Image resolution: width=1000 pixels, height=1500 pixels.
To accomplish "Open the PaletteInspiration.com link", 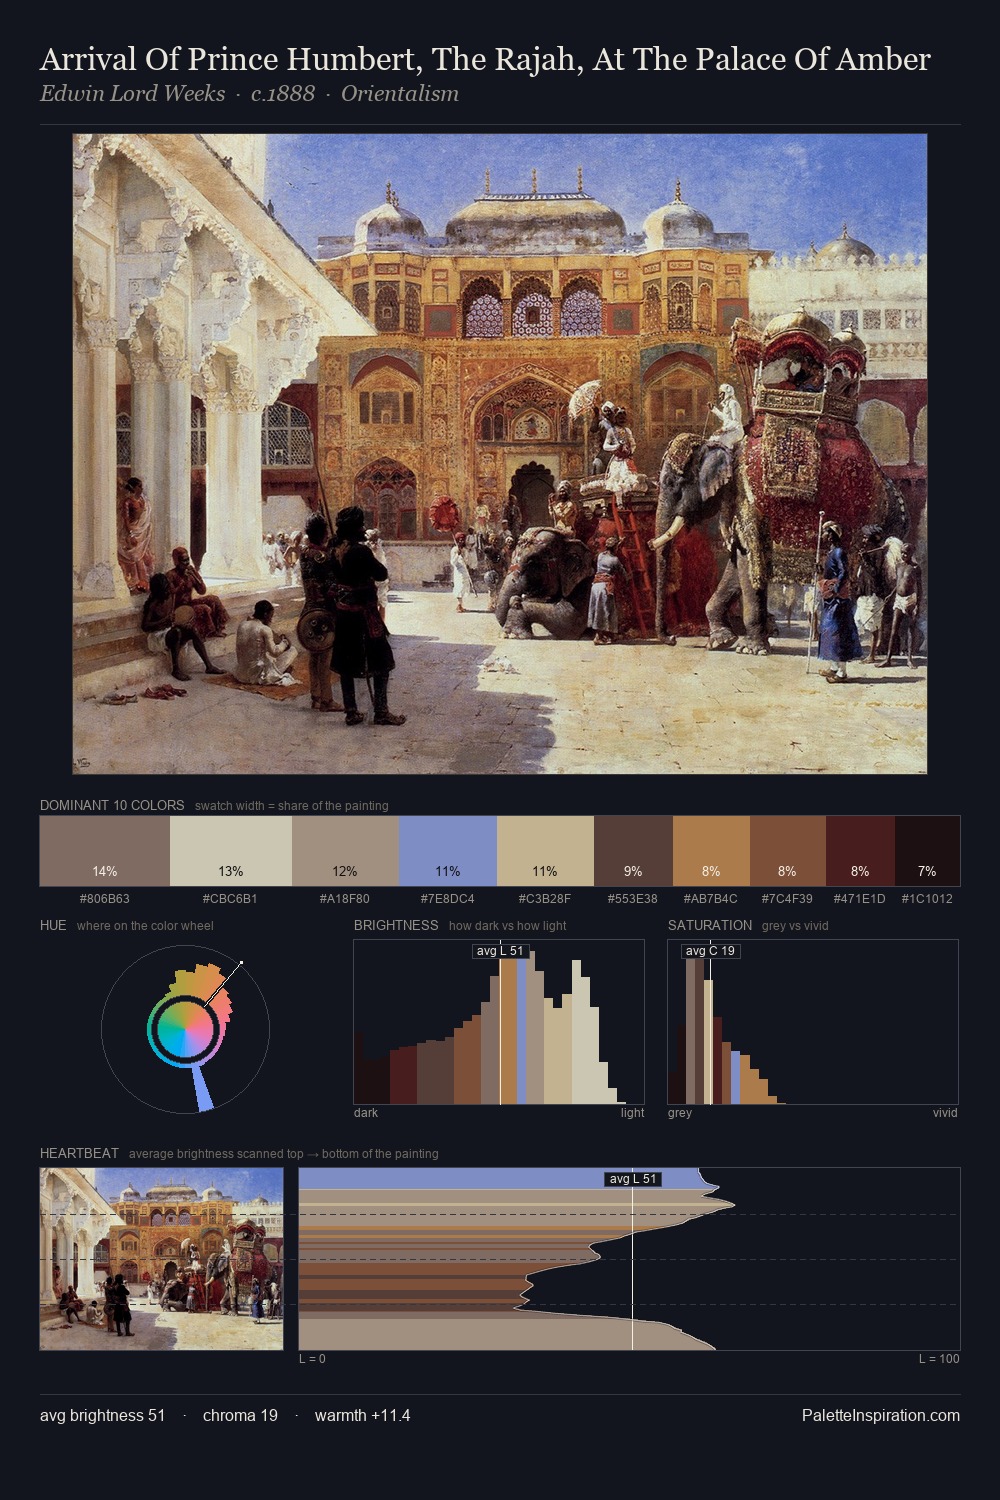I will [x=881, y=1415].
